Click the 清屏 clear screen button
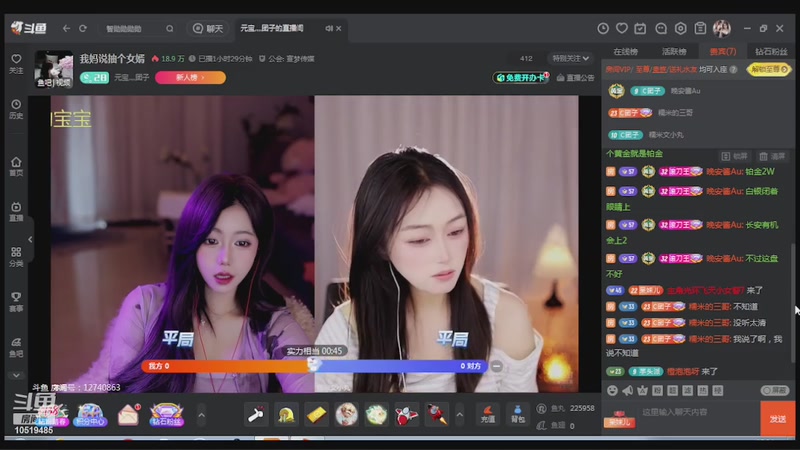 772,156
